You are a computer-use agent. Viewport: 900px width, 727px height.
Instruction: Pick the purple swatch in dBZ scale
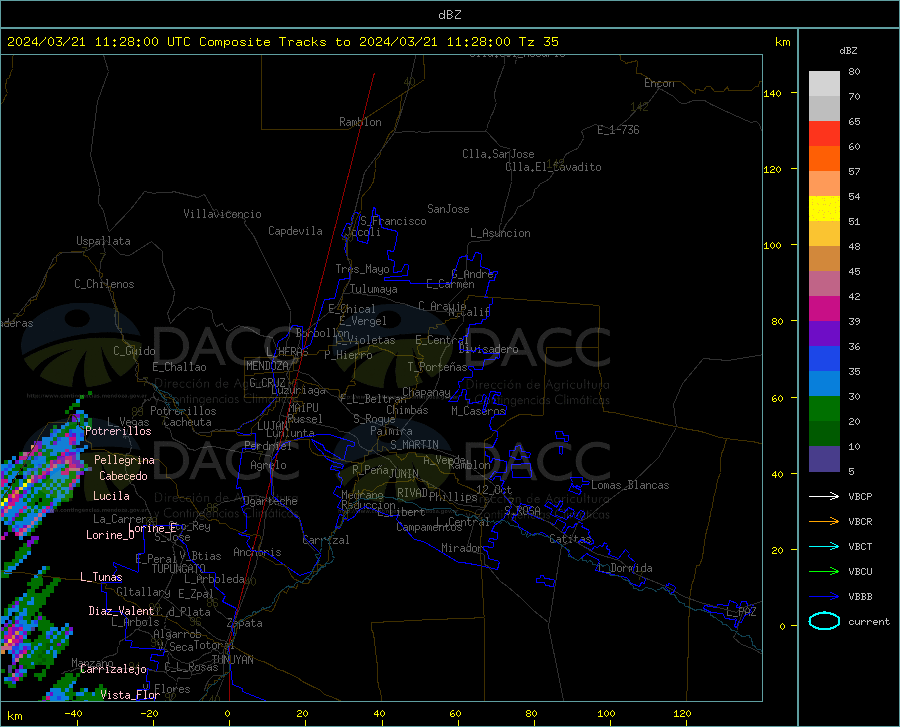pos(824,334)
